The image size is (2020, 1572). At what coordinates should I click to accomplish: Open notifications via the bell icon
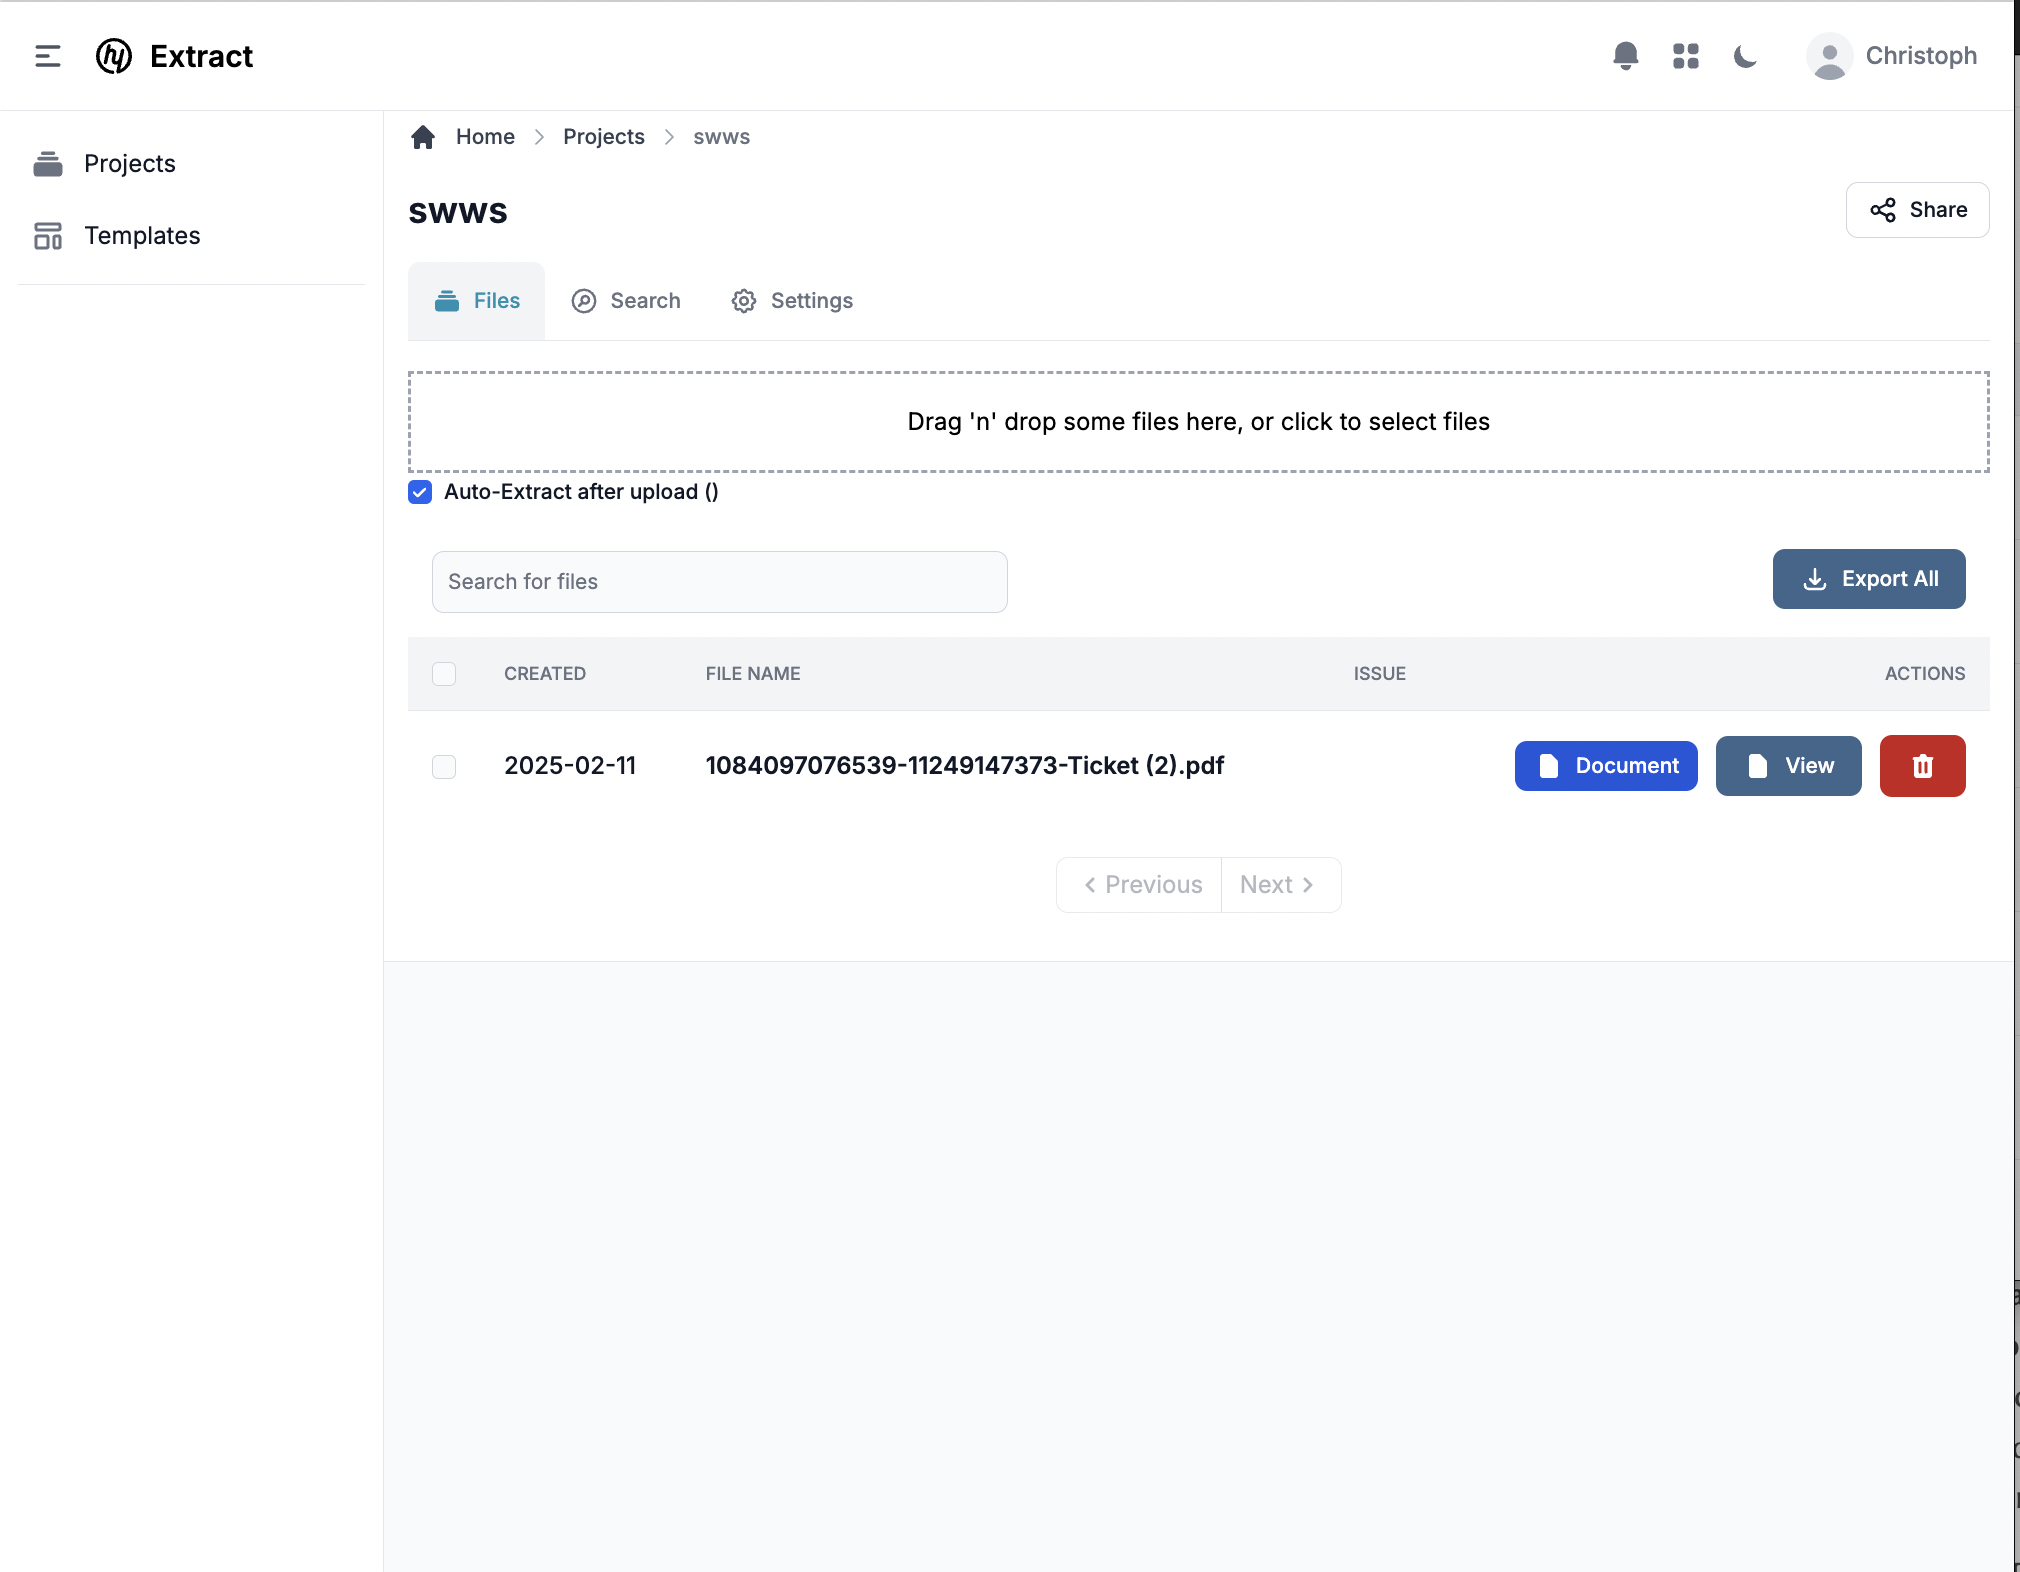(1626, 56)
